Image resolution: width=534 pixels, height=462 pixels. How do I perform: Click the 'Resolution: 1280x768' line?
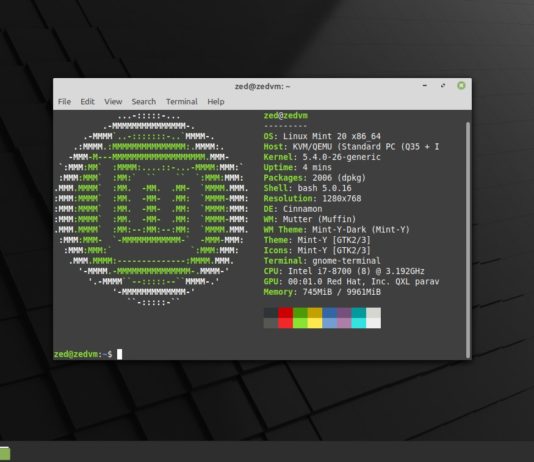pos(312,198)
